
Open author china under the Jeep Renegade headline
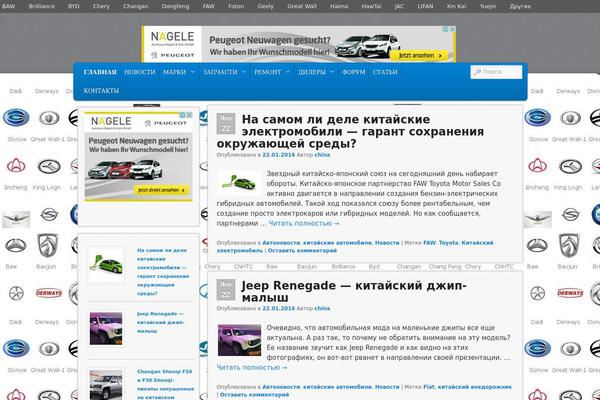(x=322, y=308)
